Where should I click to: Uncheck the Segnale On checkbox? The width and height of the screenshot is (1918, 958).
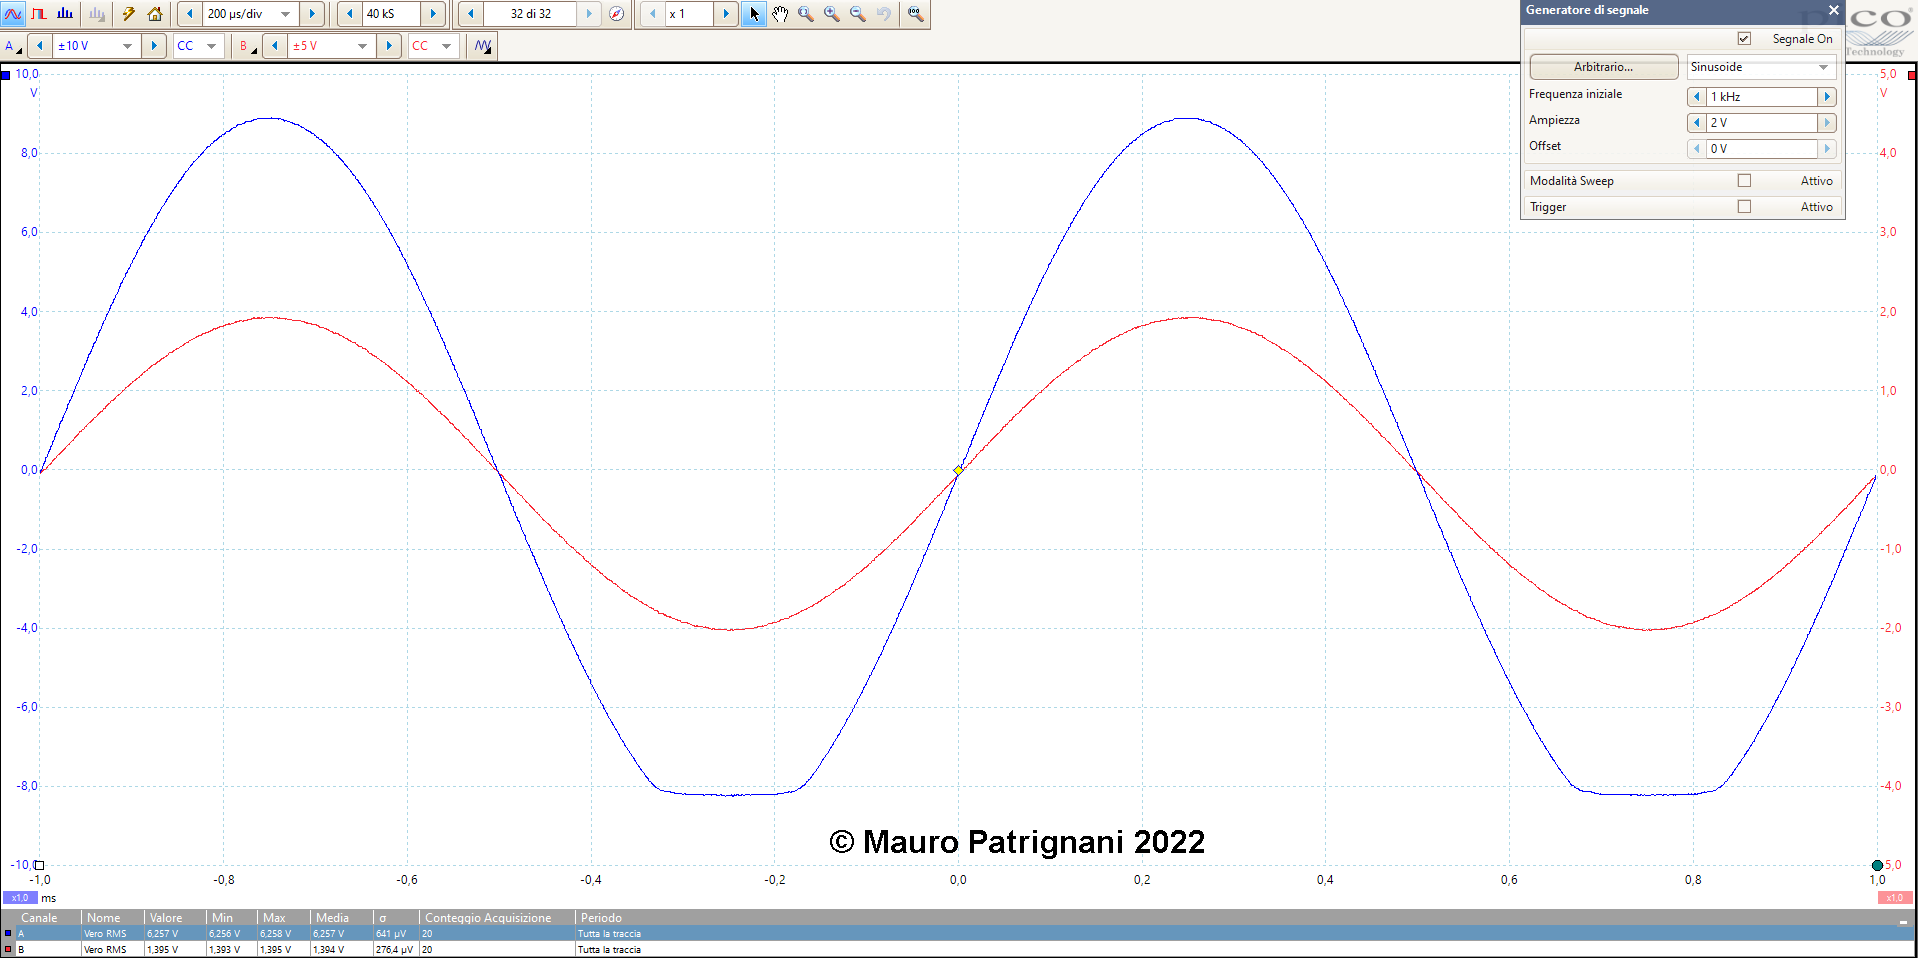(x=1744, y=39)
